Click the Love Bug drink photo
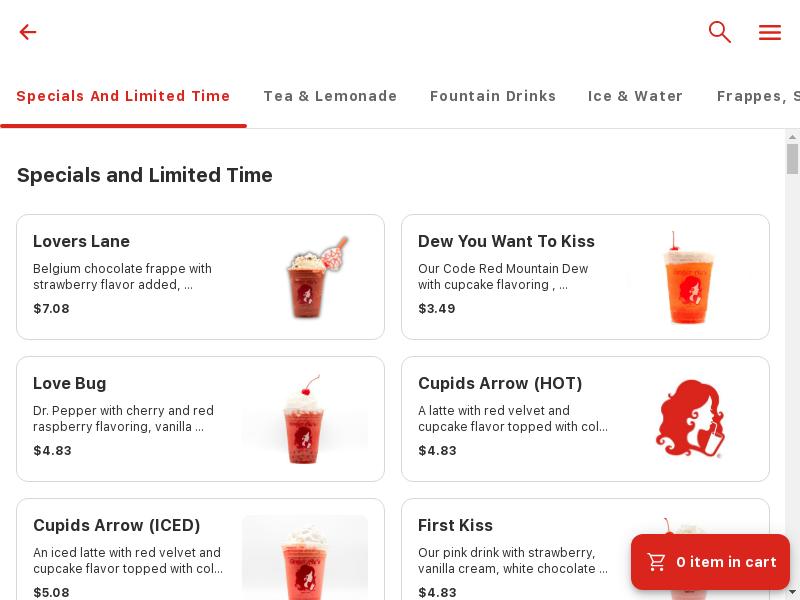This screenshot has width=800, height=600. [305, 418]
